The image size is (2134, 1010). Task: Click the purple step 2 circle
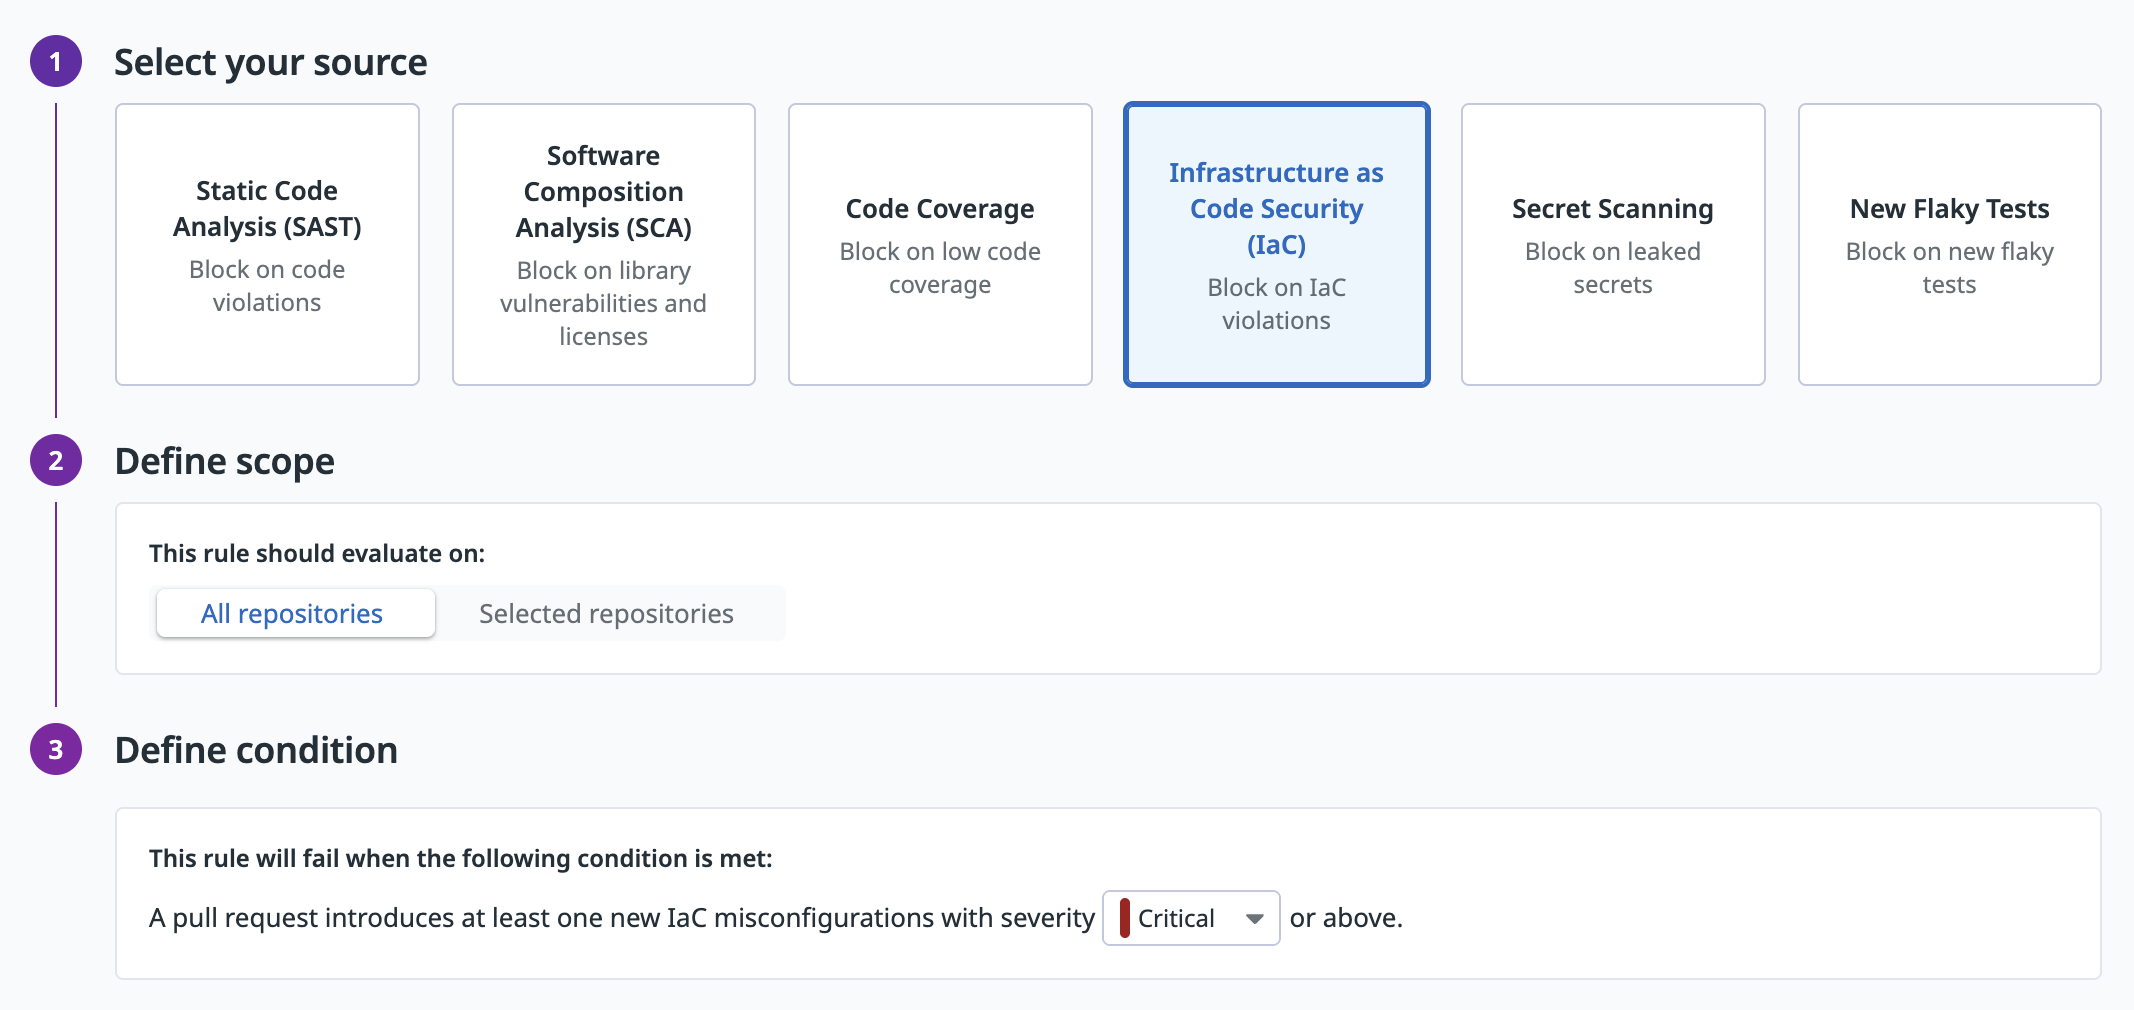(x=56, y=461)
